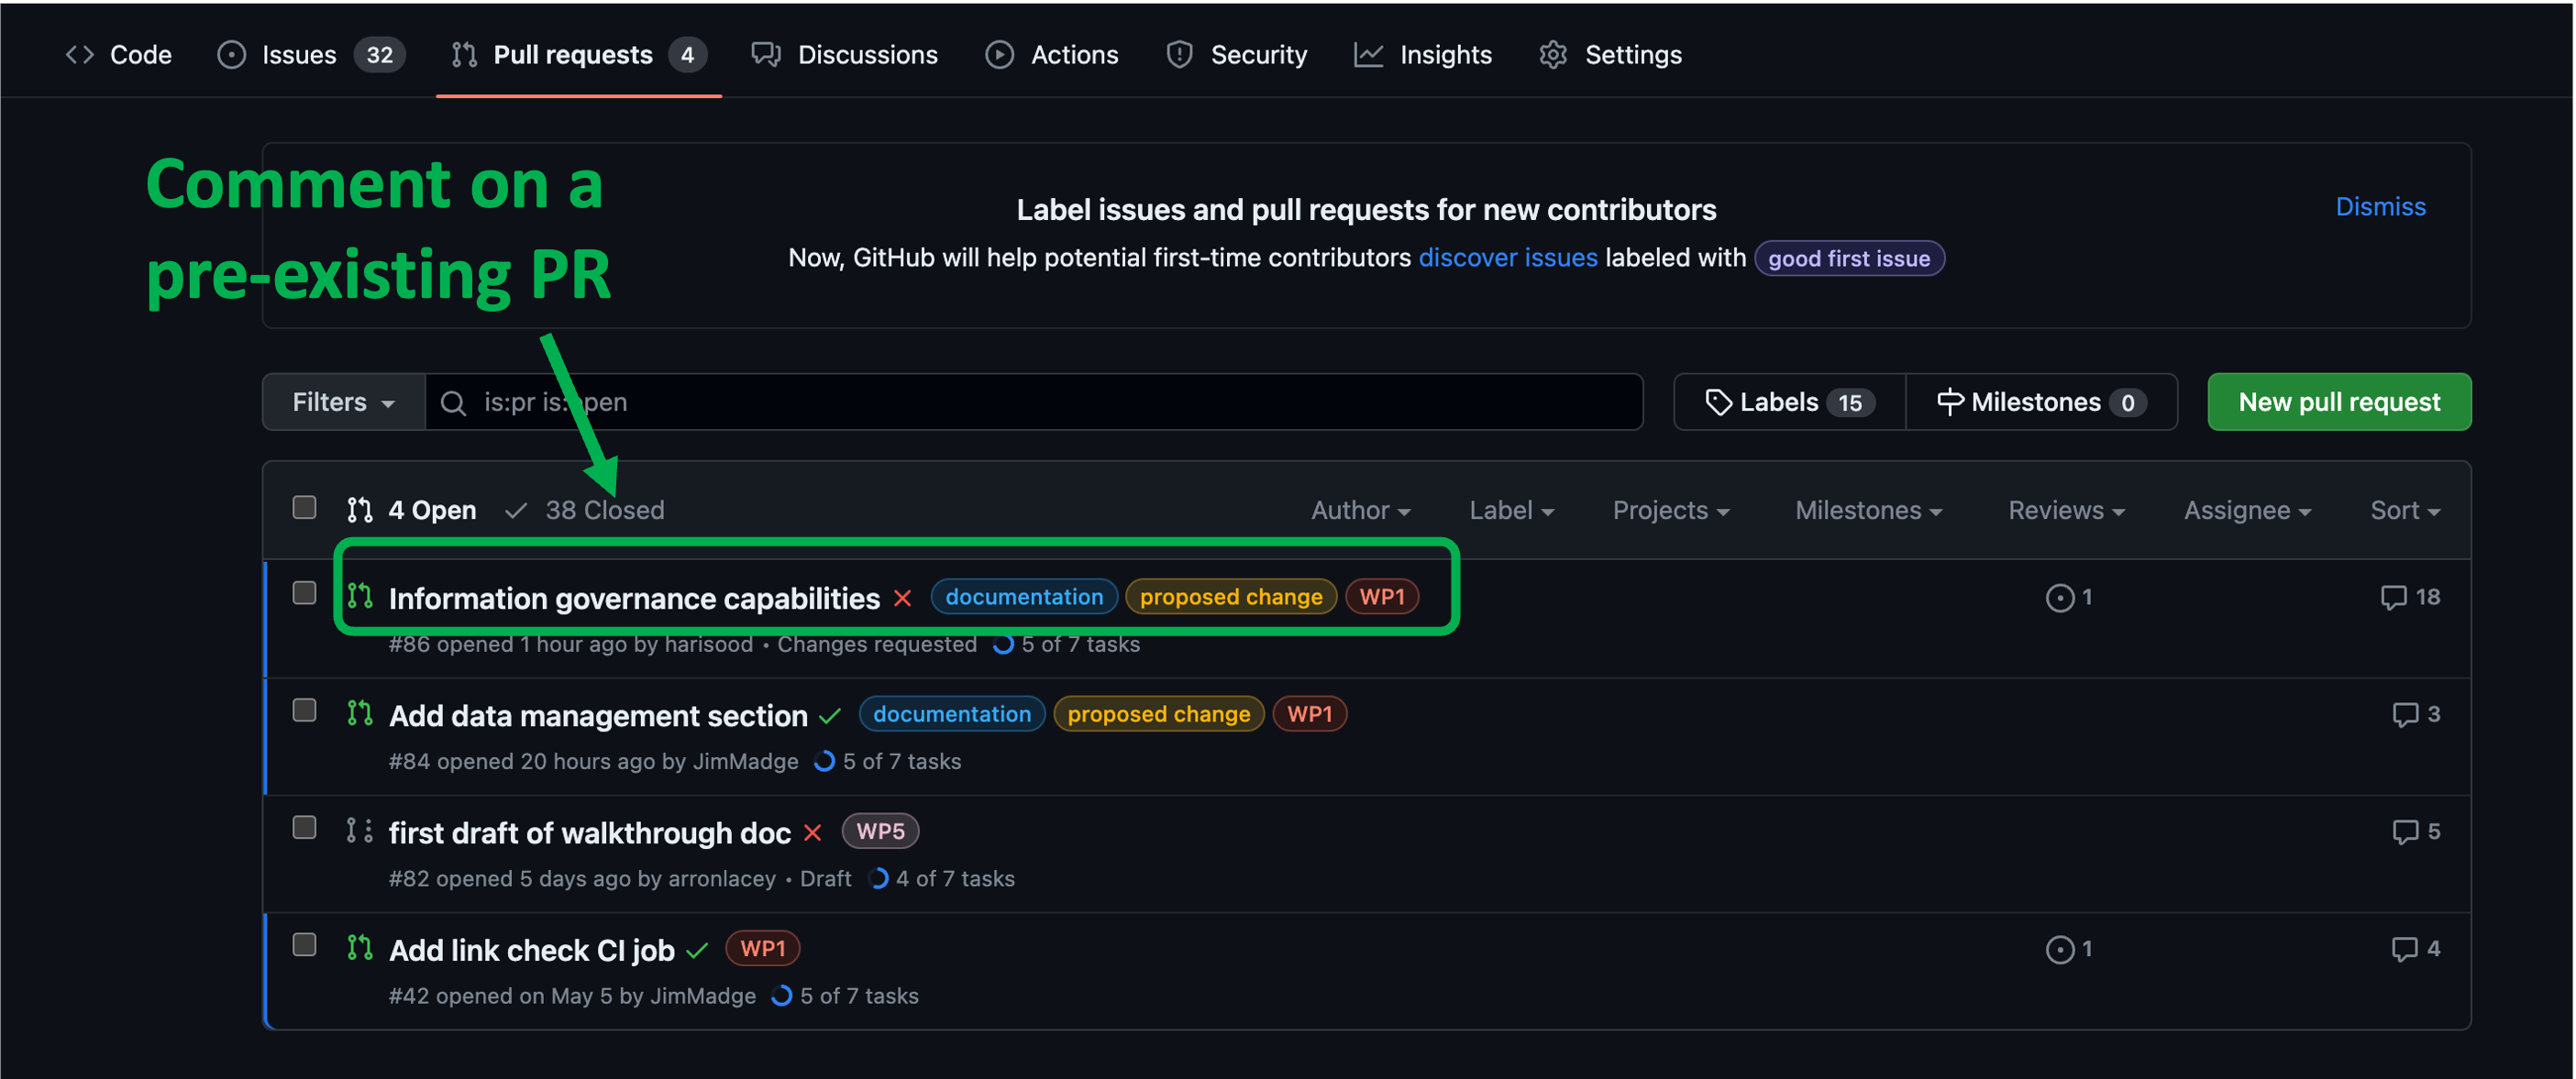The height and width of the screenshot is (1079, 2576).
Task: Click WP1 label on Add data management PR
Action: 1310,714
